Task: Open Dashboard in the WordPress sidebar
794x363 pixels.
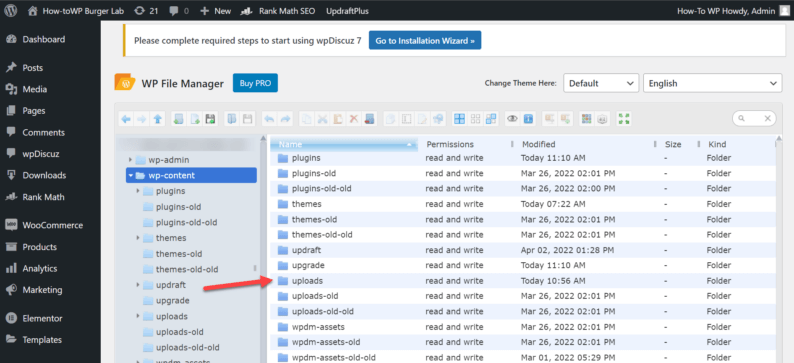Action: point(44,39)
